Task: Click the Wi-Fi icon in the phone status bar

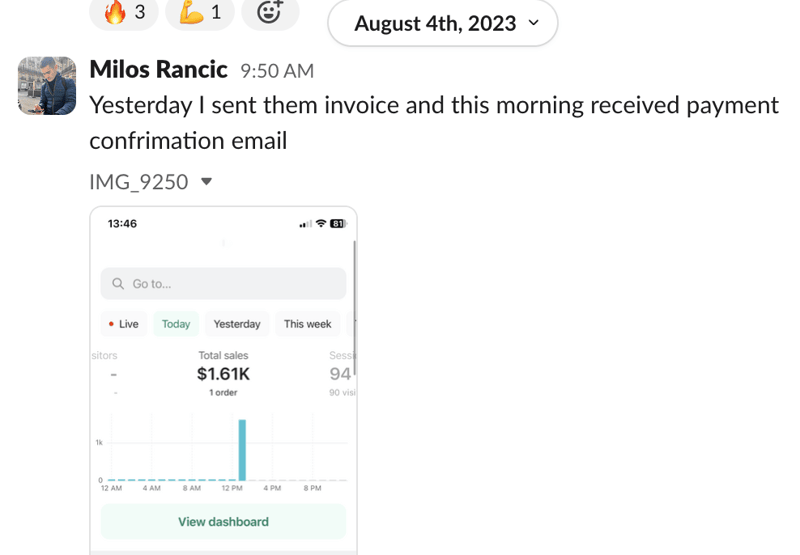Action: point(321,223)
